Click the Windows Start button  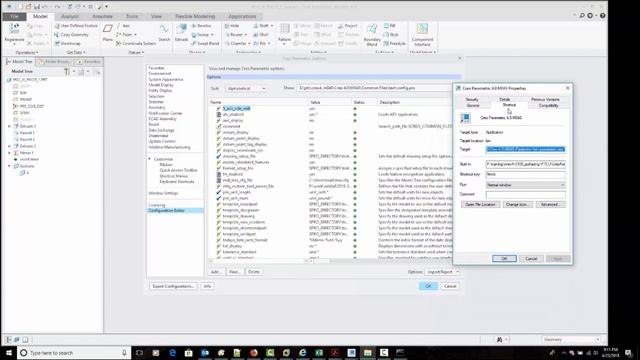click(x=9, y=353)
